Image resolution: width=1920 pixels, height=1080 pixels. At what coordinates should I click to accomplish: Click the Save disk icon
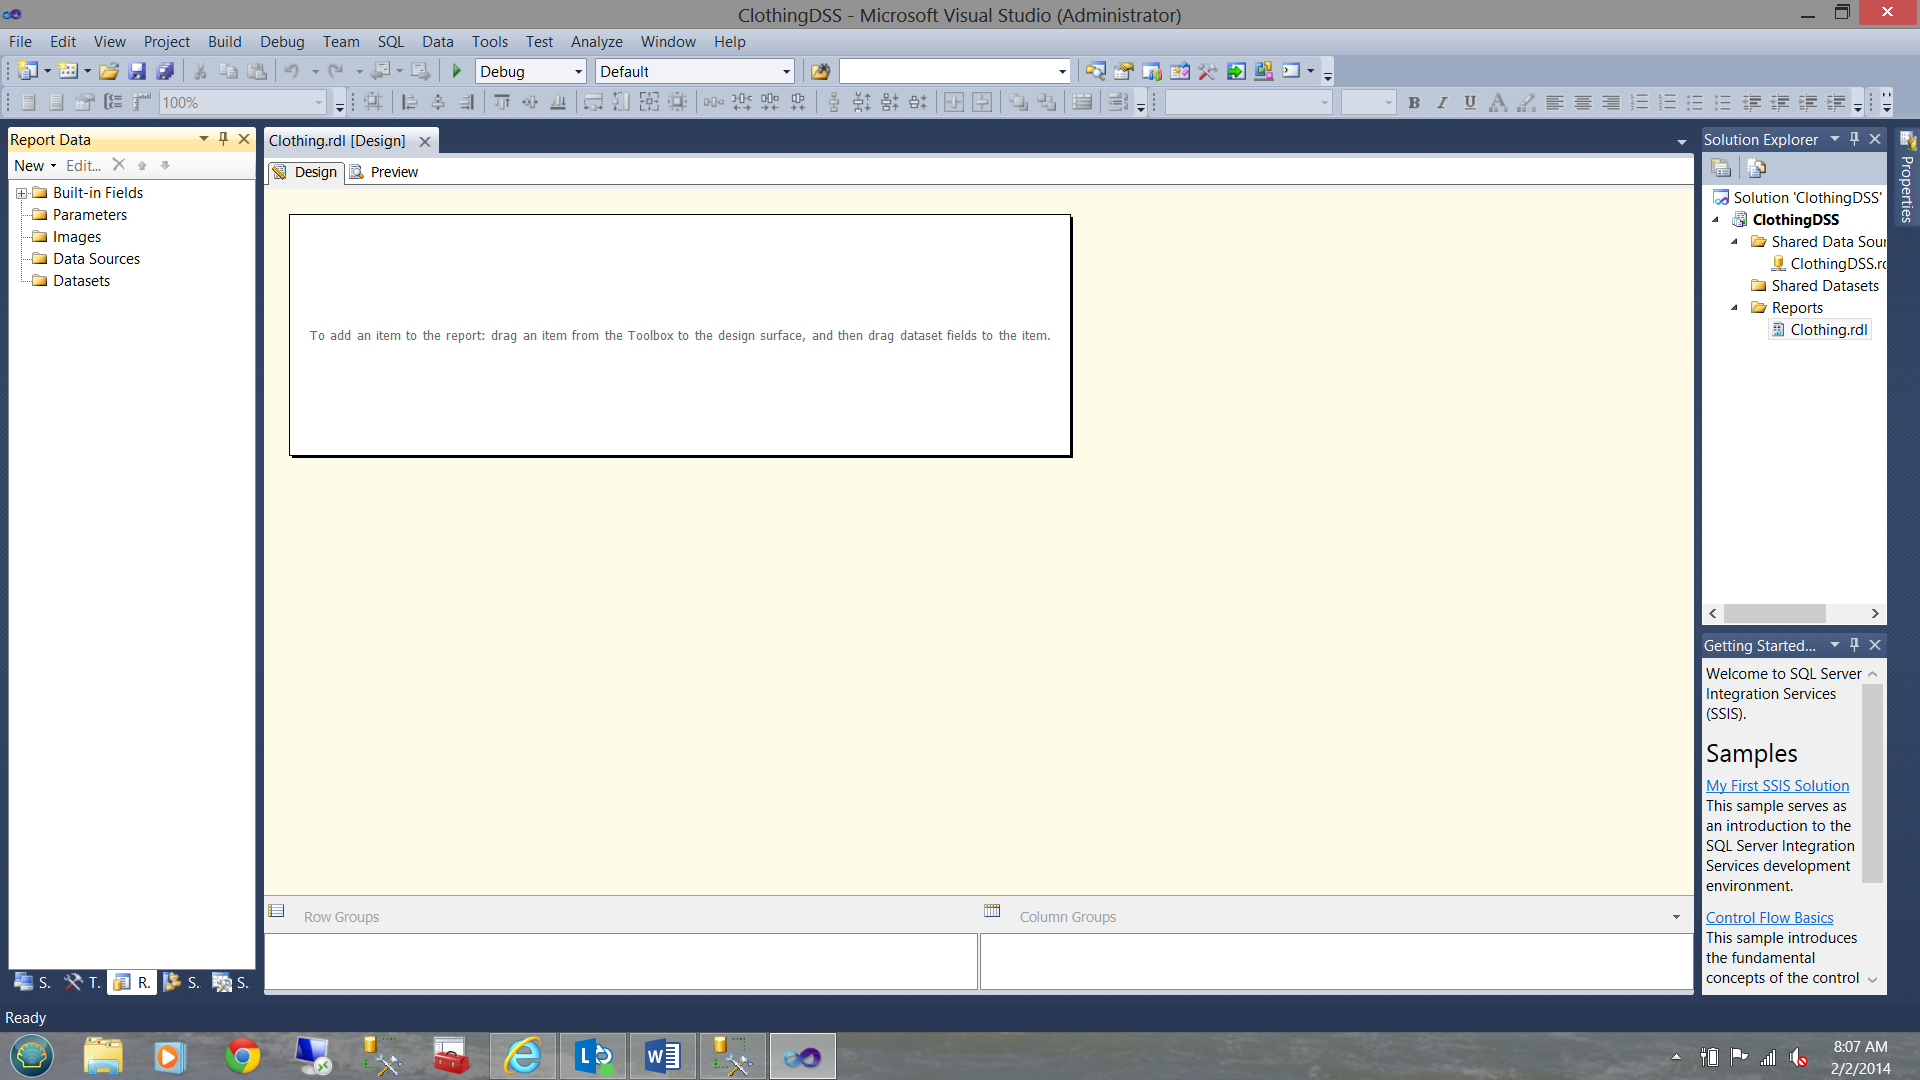(x=137, y=71)
